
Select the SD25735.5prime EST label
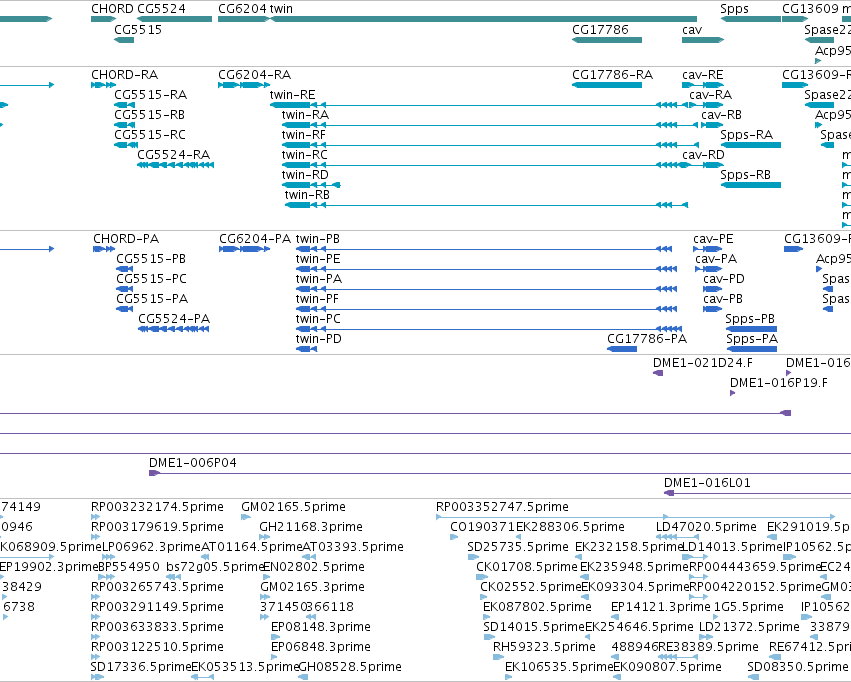(518, 547)
